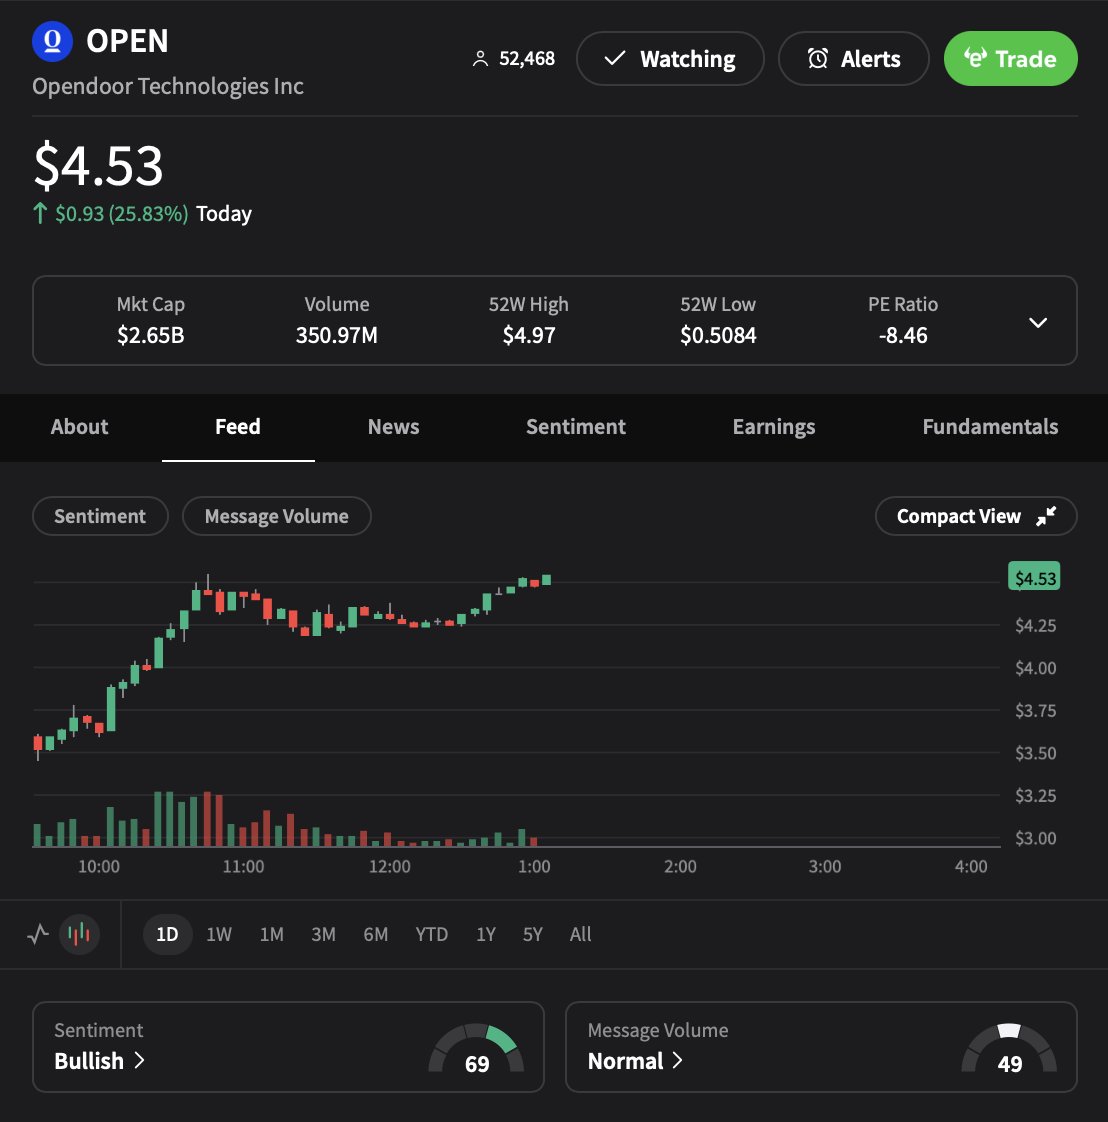The width and height of the screenshot is (1108, 1122).
Task: Click the $4.00 price axis label
Action: 1036,668
